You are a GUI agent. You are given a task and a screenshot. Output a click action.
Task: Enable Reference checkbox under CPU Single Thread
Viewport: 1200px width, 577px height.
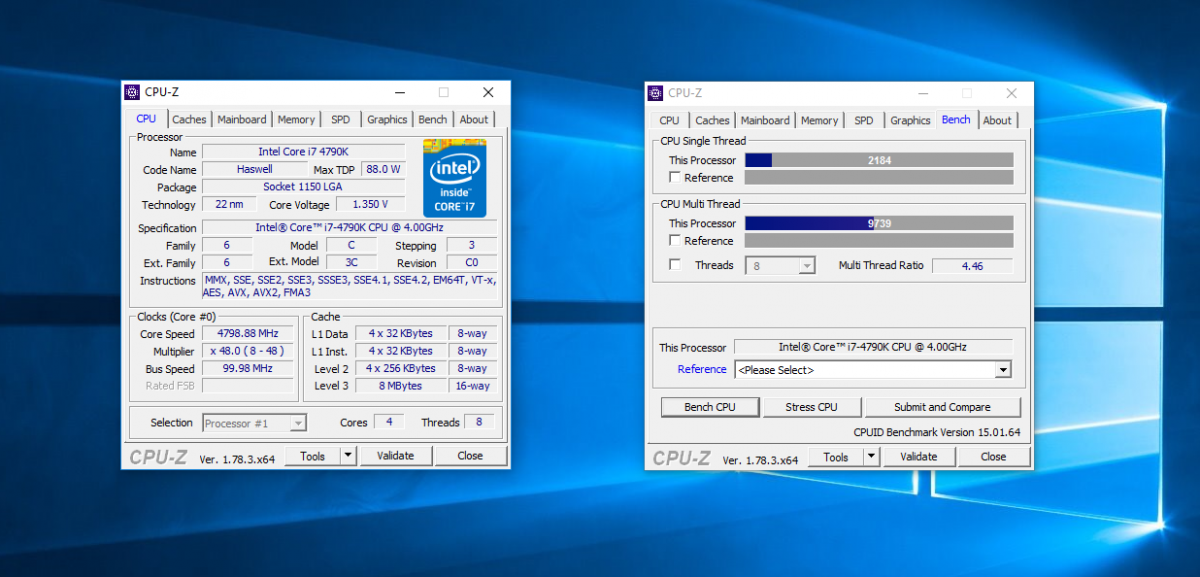(x=675, y=177)
